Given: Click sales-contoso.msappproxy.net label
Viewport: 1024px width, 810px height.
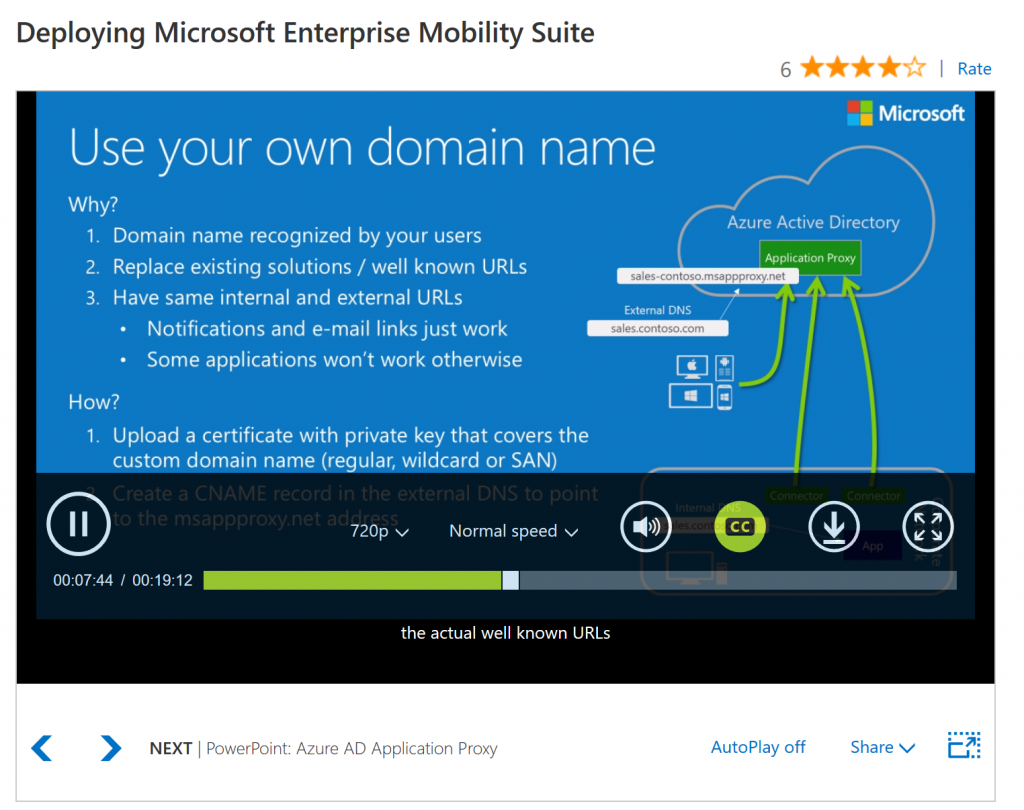Looking at the screenshot, I should click(707, 276).
